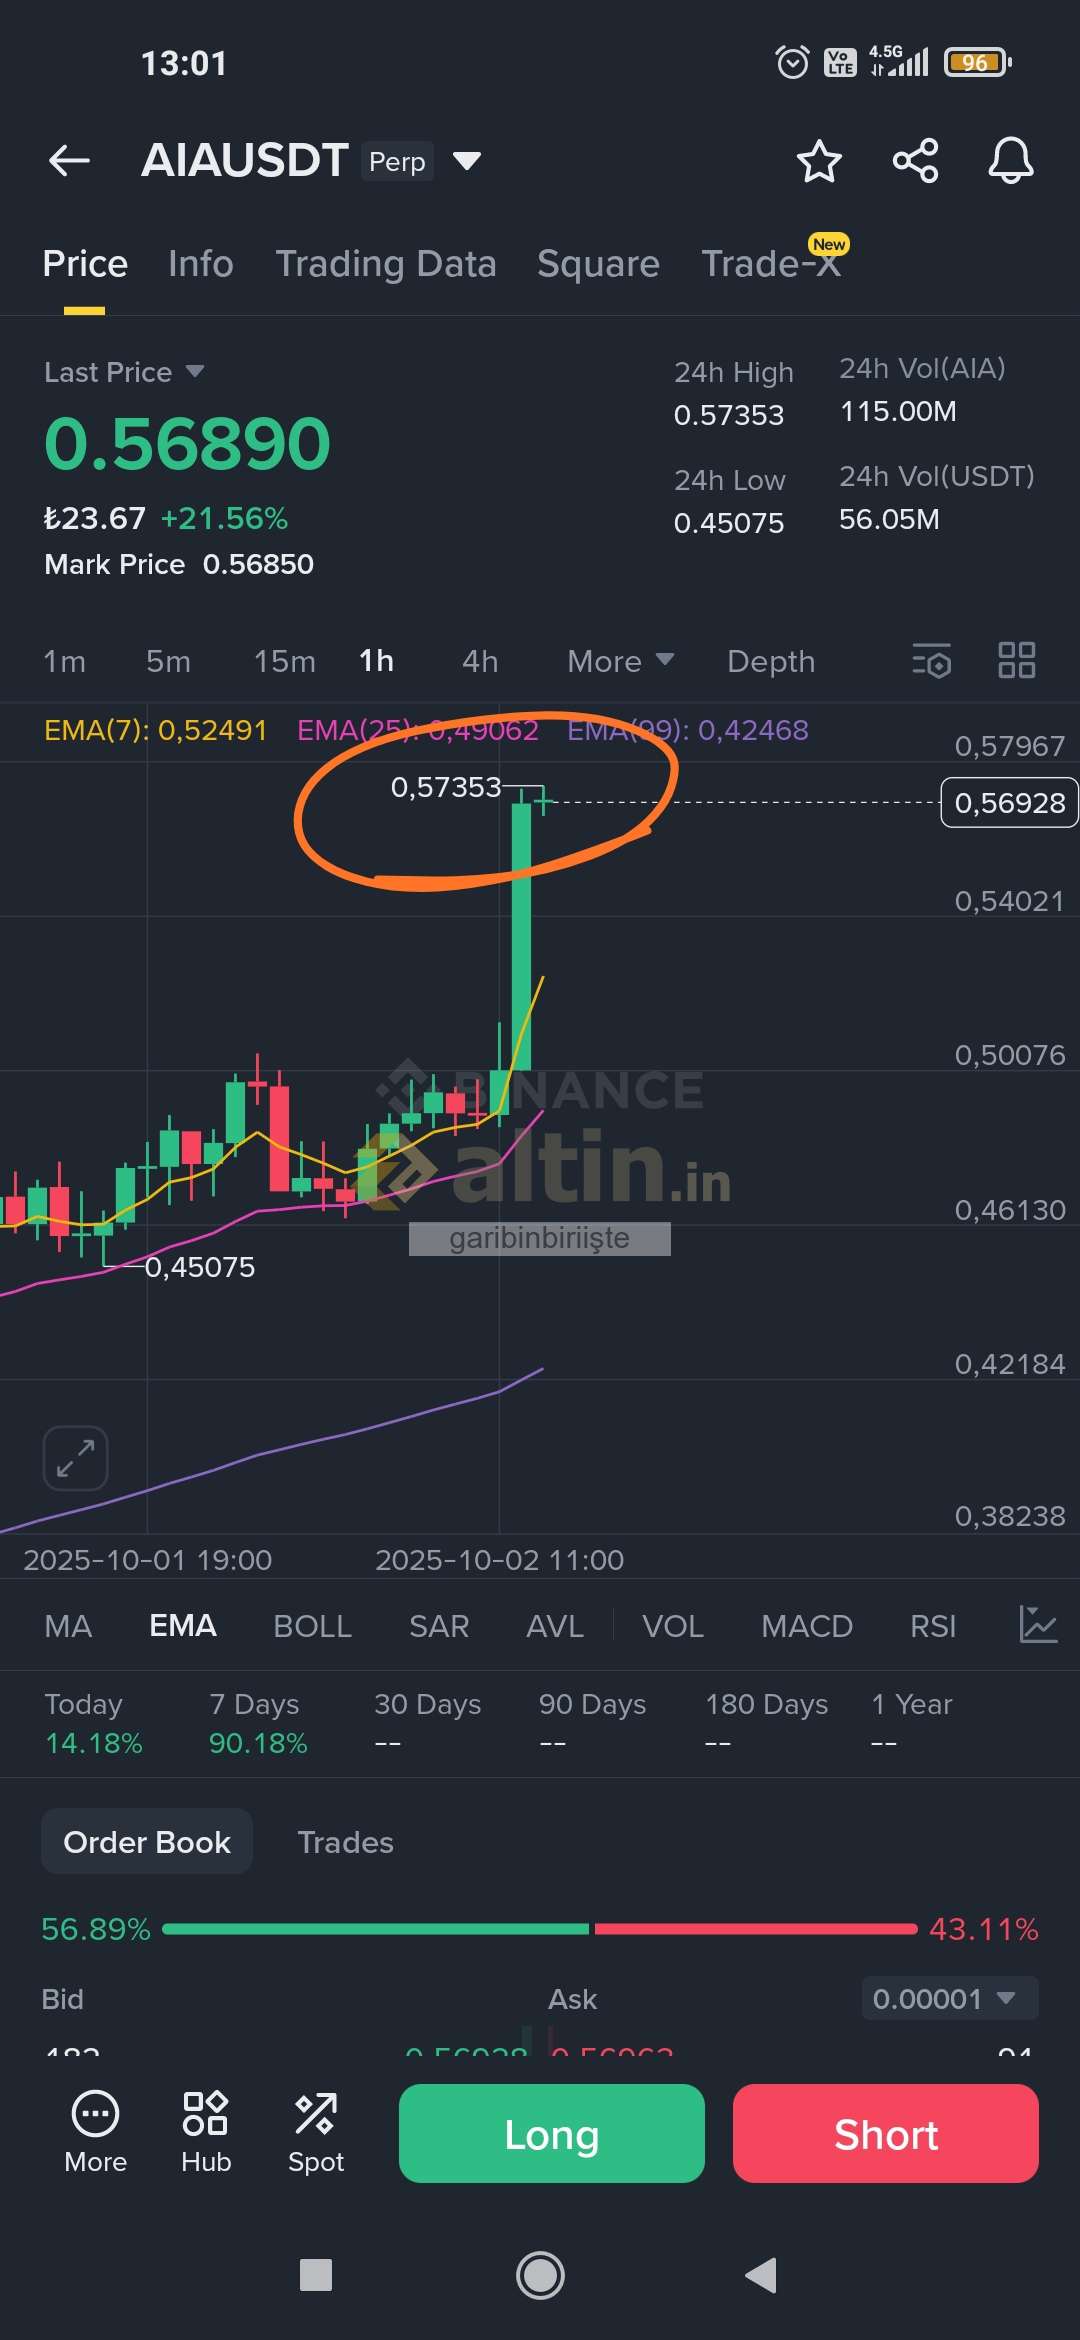Switch to the Trading Data tab
The image size is (1080, 2340).
[386, 264]
